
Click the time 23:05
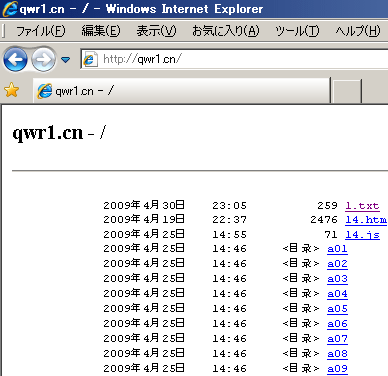coord(230,205)
